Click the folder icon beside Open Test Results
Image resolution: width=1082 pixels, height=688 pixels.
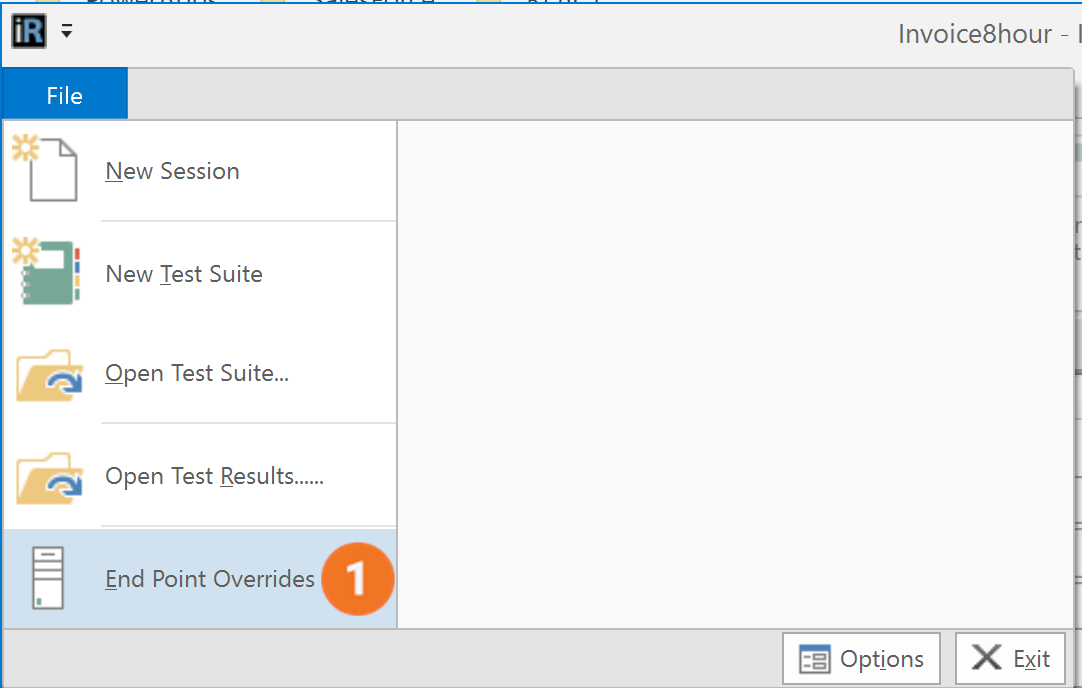click(x=46, y=478)
